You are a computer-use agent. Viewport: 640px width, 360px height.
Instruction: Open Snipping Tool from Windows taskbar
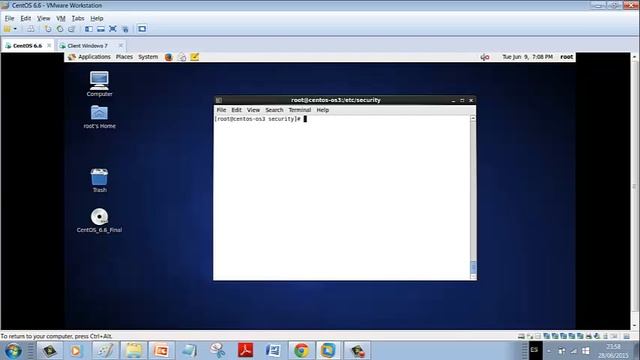point(218,351)
